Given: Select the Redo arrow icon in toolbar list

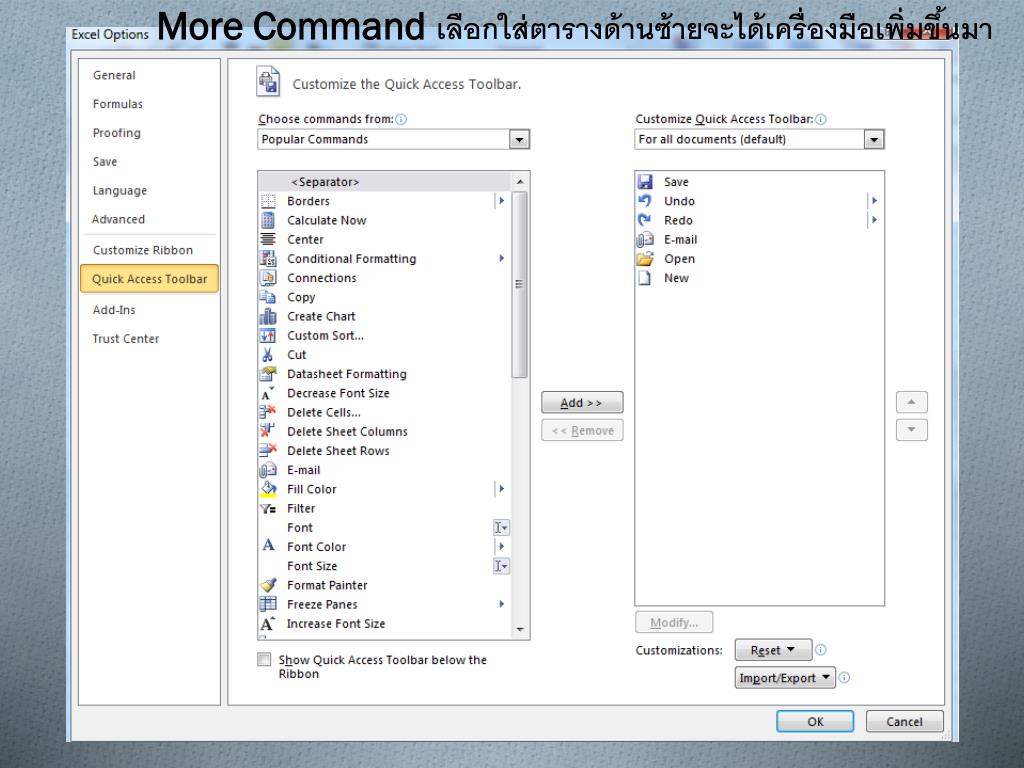Looking at the screenshot, I should (x=645, y=220).
